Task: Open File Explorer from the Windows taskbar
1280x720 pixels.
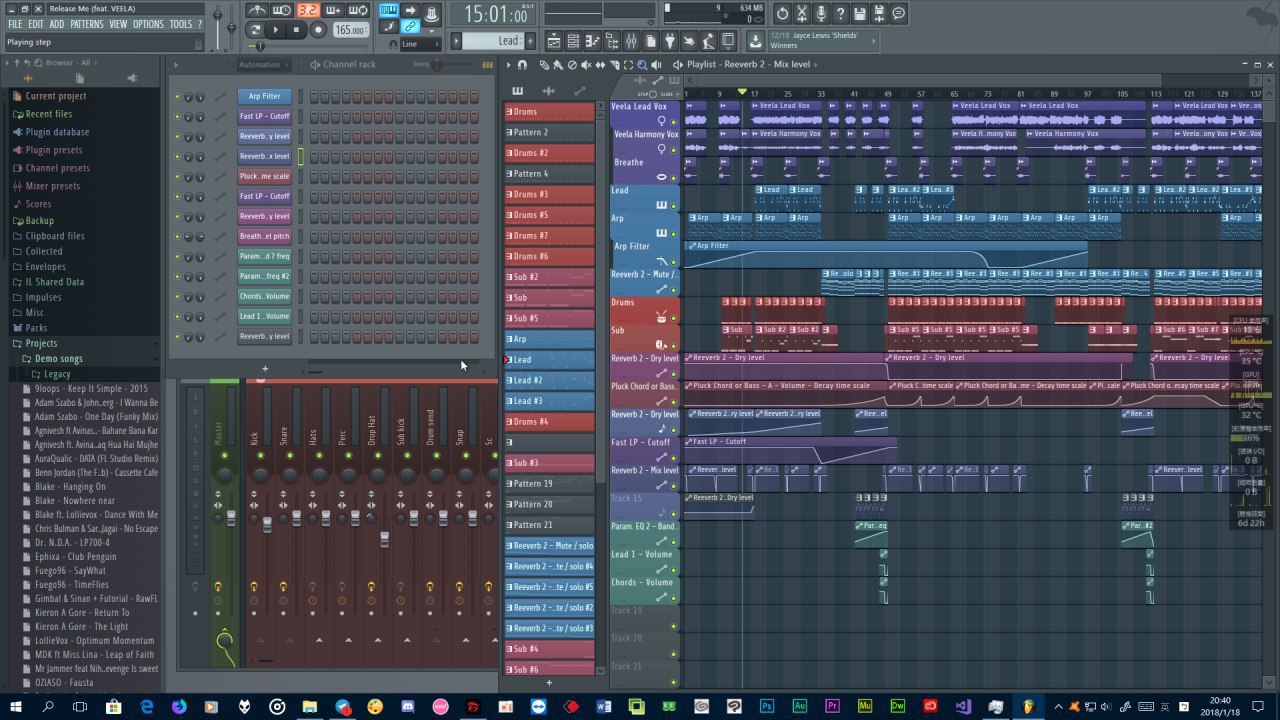Action: coord(310,707)
